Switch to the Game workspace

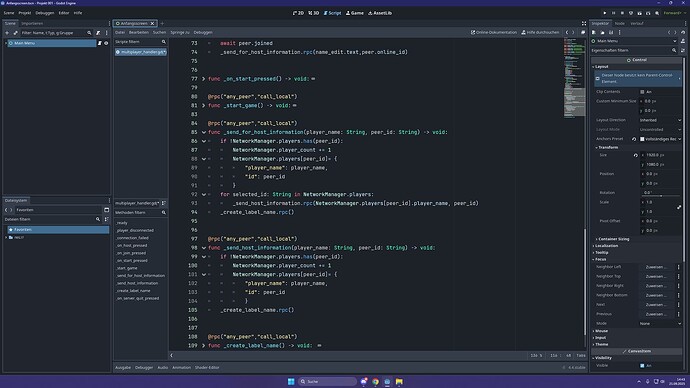355,13
